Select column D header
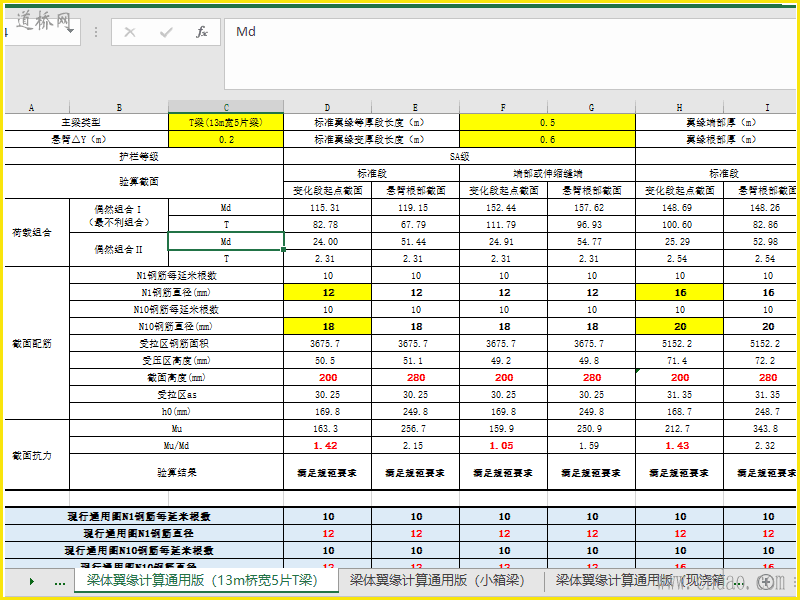 [x=328, y=108]
